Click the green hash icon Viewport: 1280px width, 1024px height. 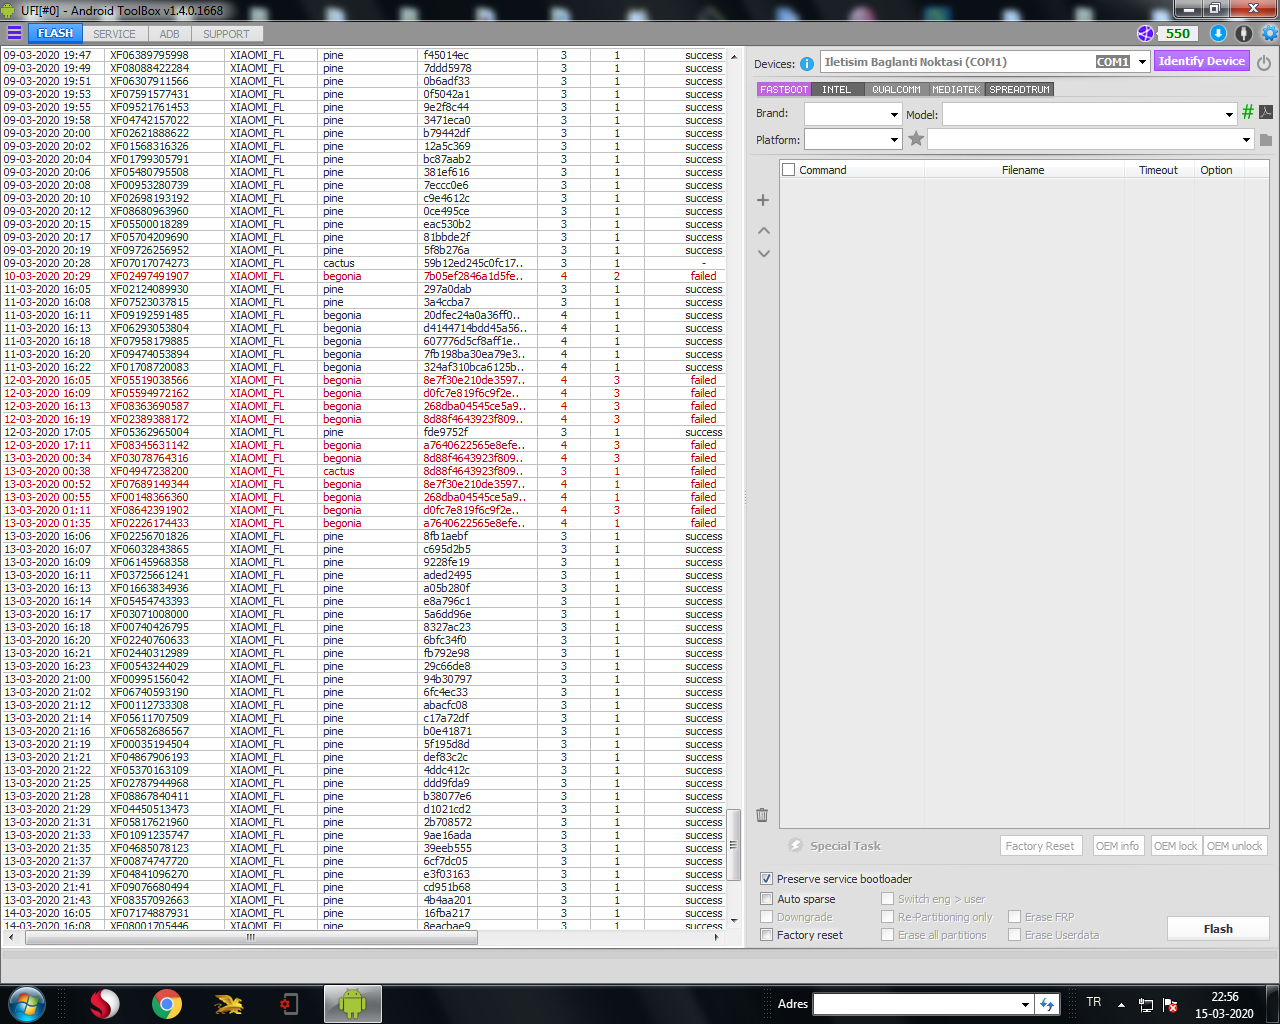click(1247, 112)
